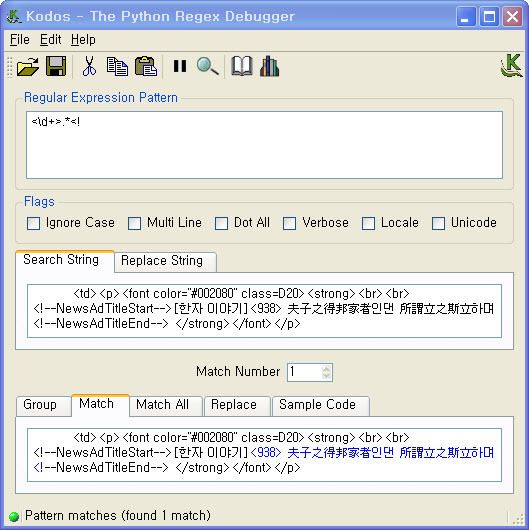Click the green status indicator light
This screenshot has width=529, height=530.
pyautogui.click(x=14, y=516)
